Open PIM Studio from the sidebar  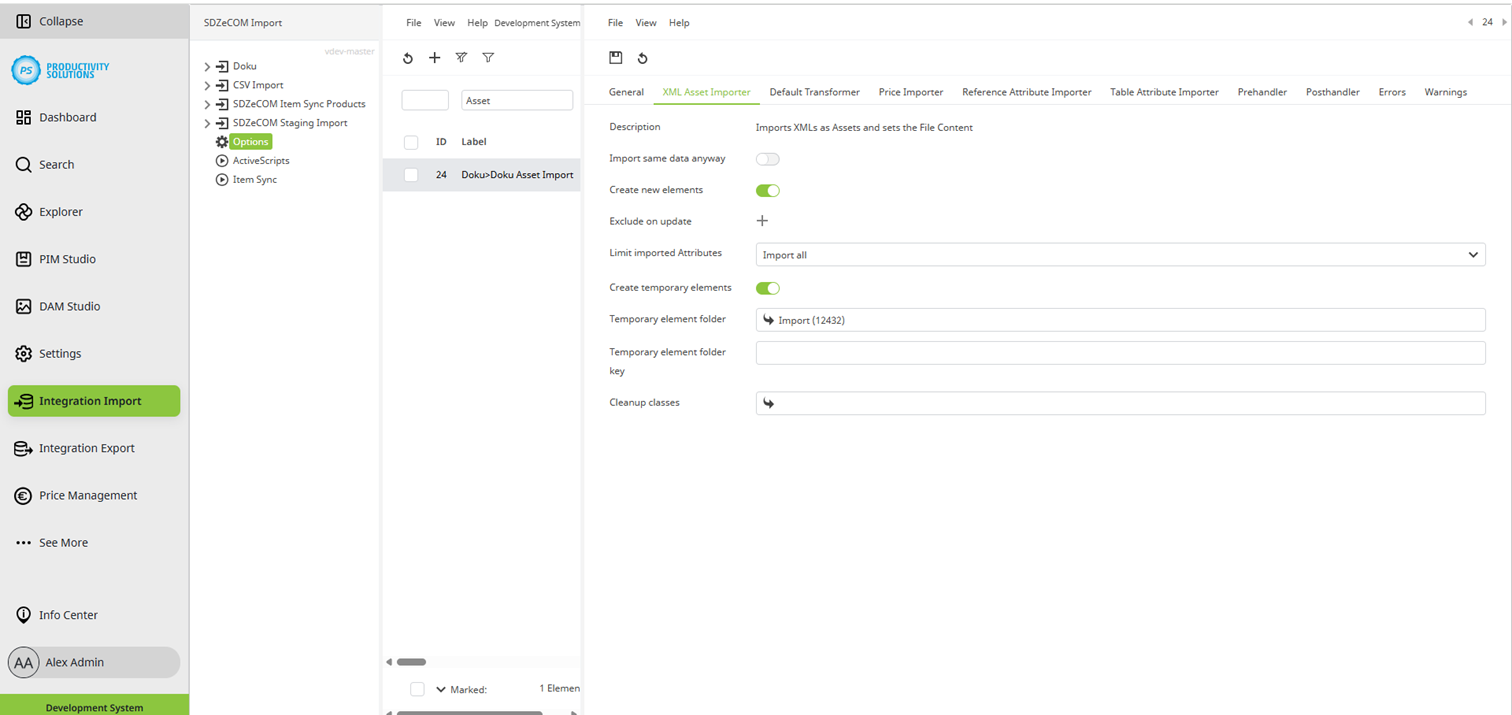(x=66, y=259)
